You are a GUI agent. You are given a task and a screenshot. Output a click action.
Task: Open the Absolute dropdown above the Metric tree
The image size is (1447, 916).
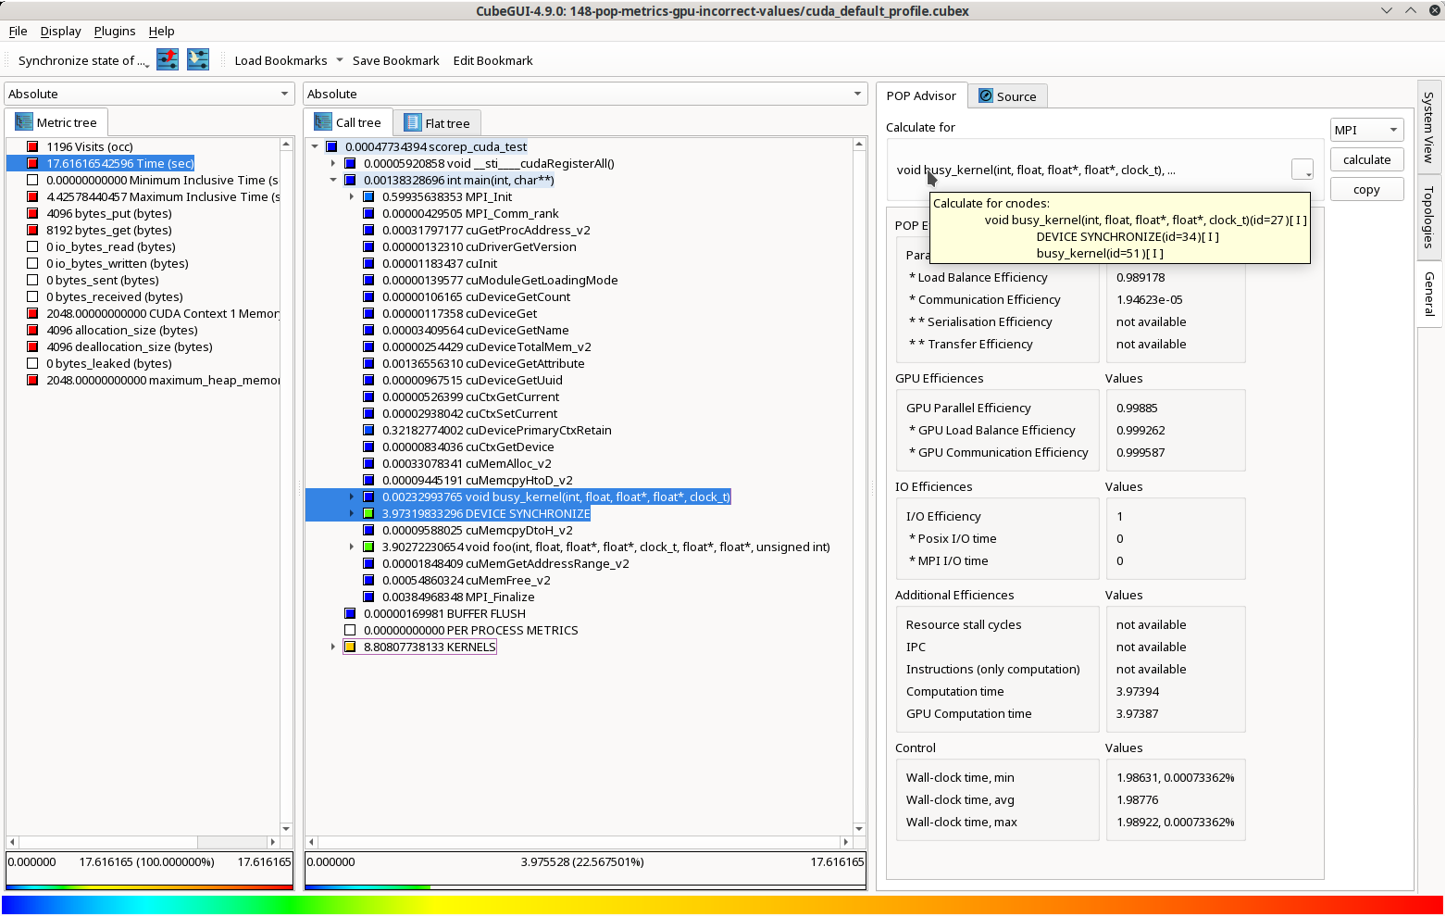pyautogui.click(x=149, y=94)
